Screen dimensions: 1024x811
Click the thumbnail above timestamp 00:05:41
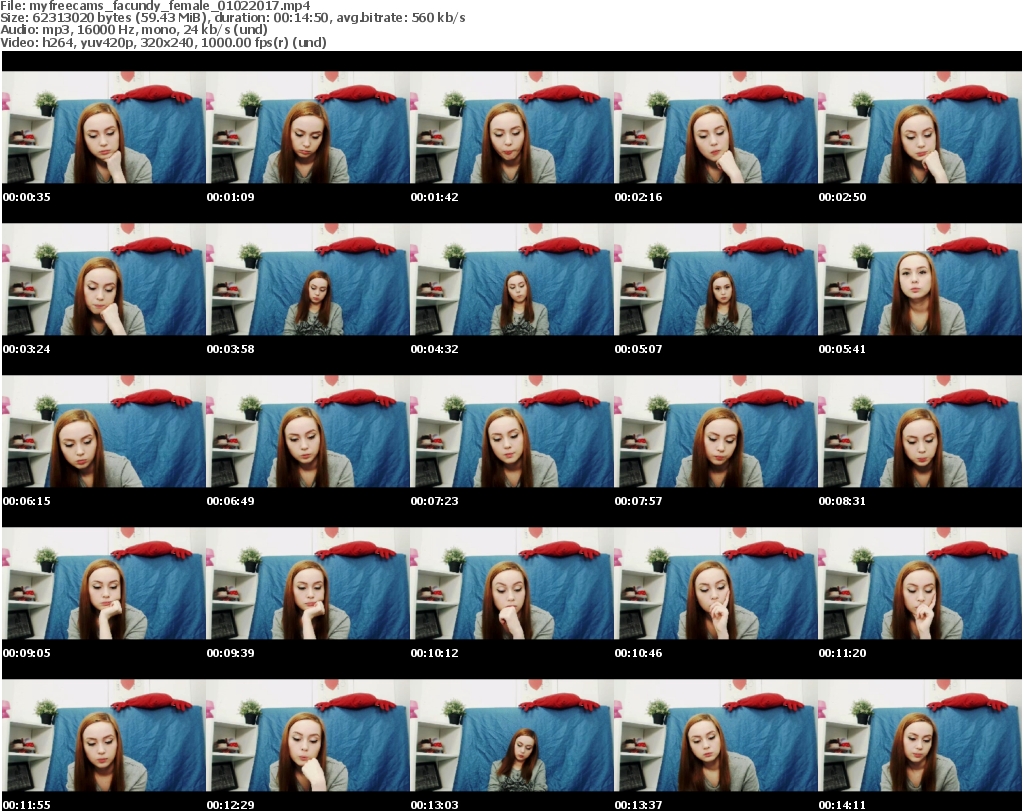click(920, 279)
